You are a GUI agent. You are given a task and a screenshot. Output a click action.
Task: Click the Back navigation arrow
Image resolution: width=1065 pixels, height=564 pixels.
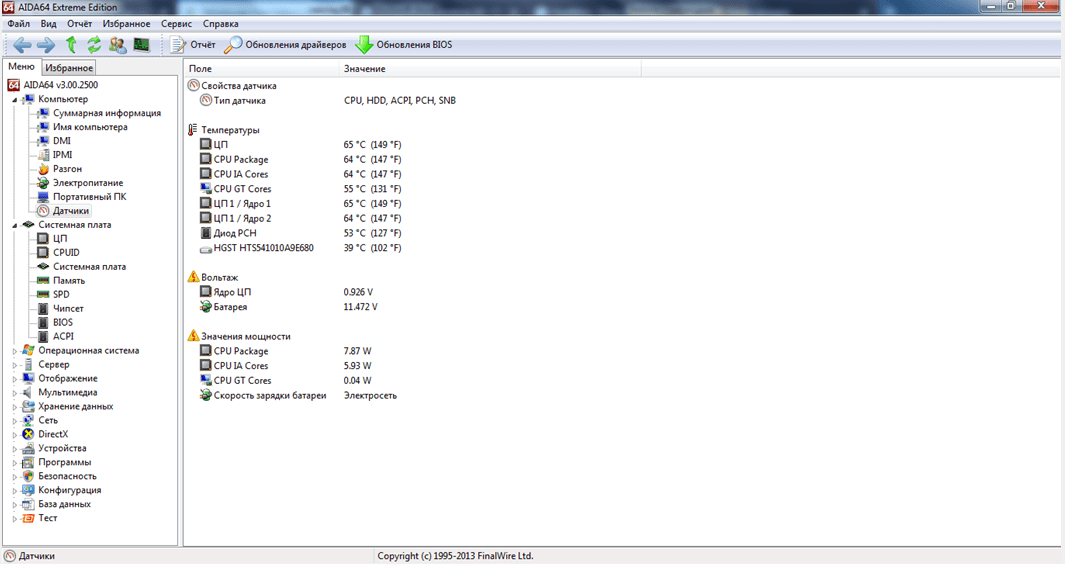point(22,45)
